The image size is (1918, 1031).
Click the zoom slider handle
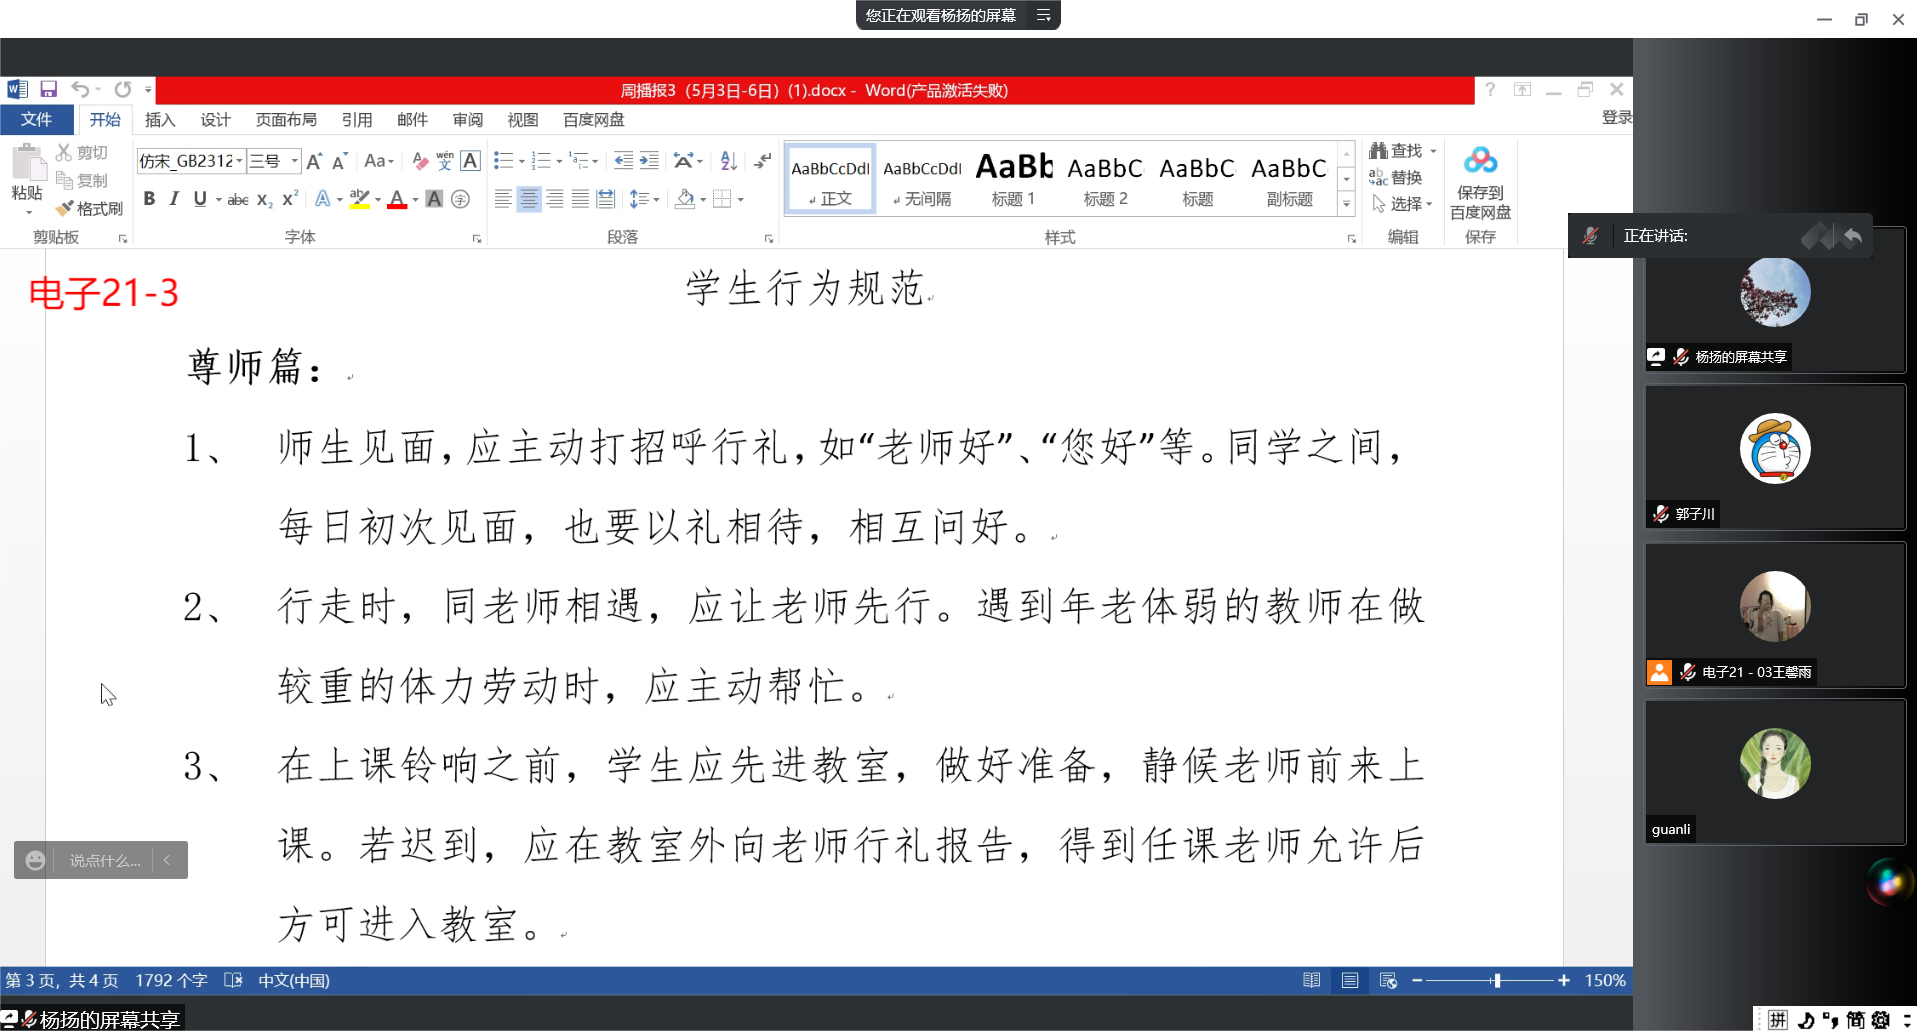click(x=1496, y=981)
